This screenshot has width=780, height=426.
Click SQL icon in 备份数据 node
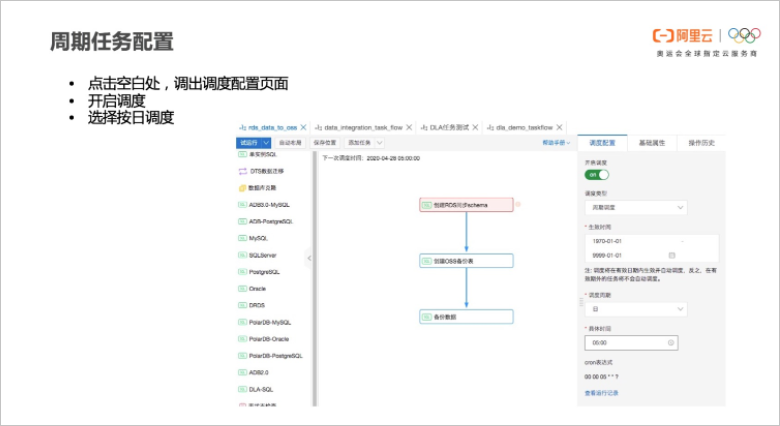pyautogui.click(x=427, y=317)
